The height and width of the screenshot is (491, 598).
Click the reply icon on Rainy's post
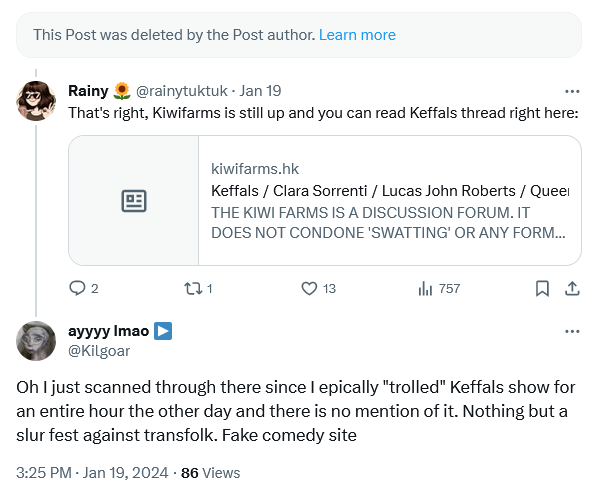77,288
